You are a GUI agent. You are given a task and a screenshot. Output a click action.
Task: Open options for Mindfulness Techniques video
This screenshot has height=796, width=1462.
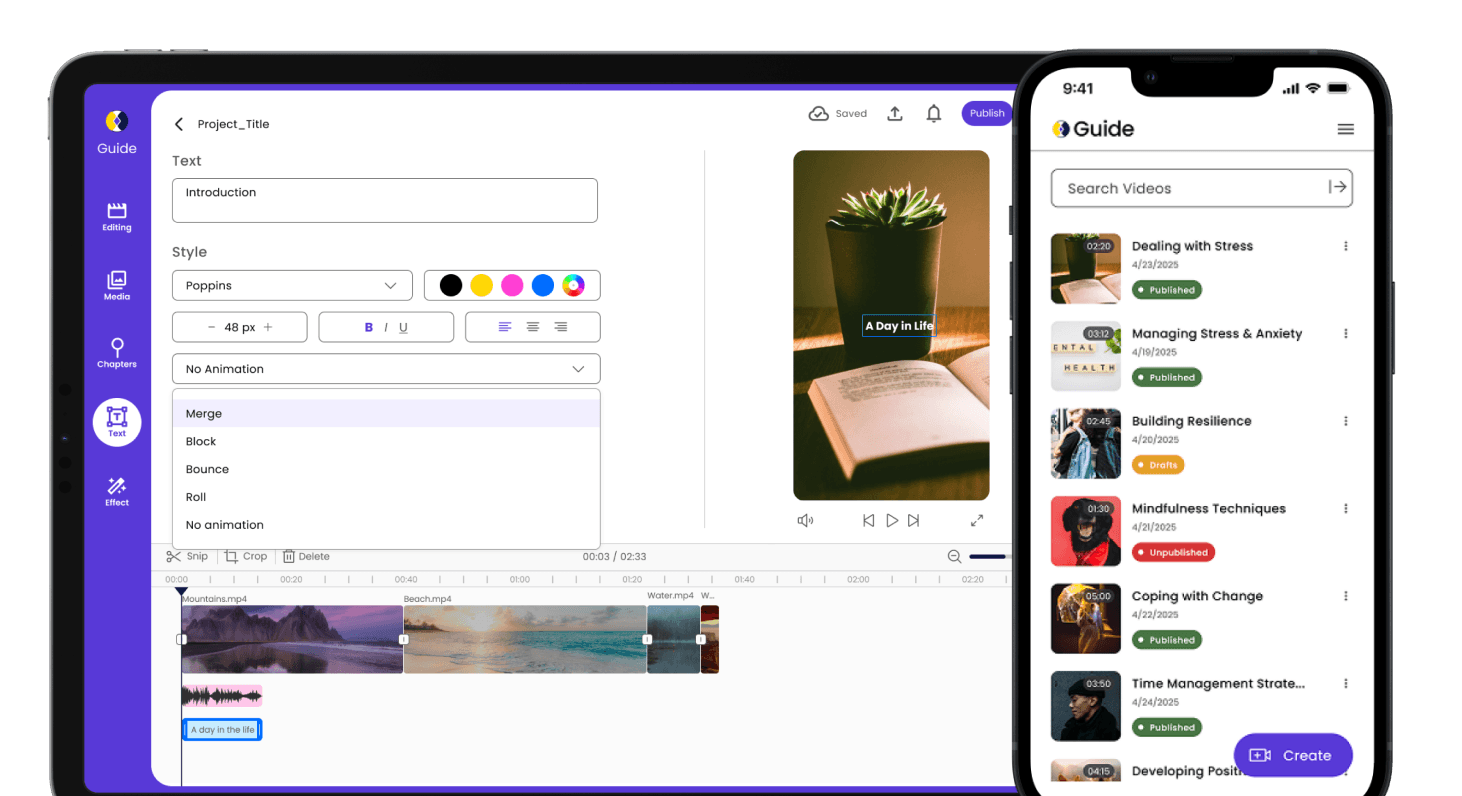(1346, 508)
